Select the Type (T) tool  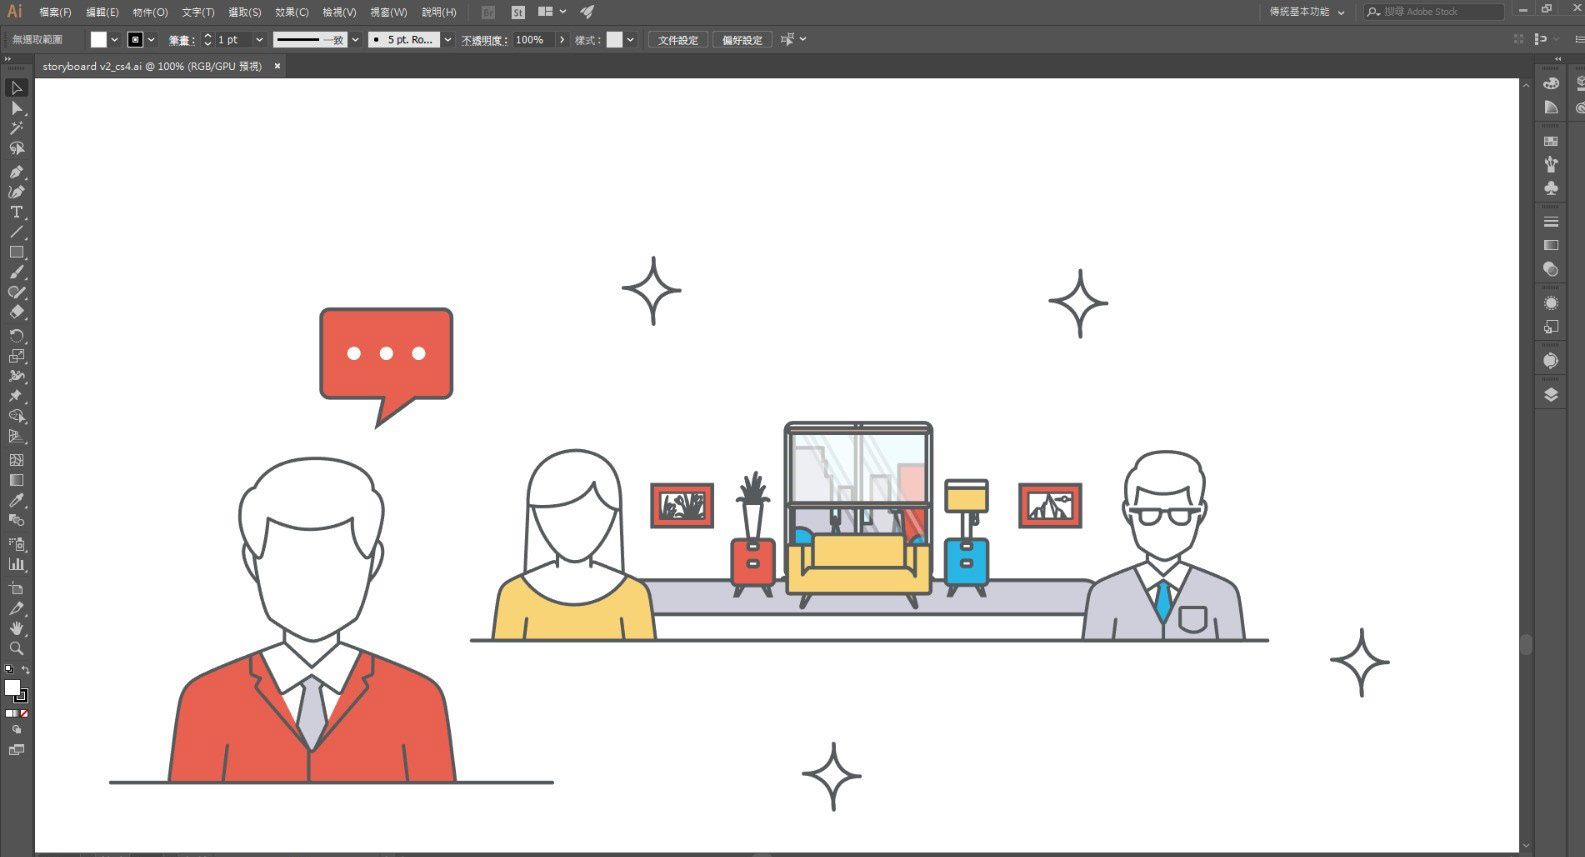coord(16,212)
